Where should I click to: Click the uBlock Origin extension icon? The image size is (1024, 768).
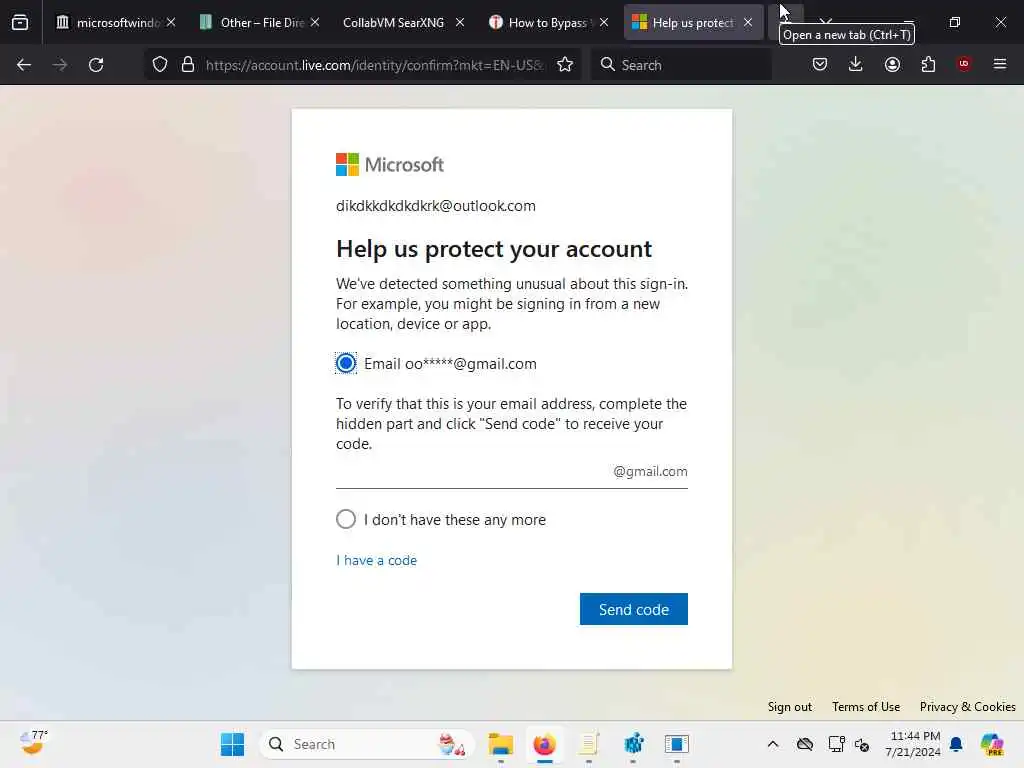964,64
